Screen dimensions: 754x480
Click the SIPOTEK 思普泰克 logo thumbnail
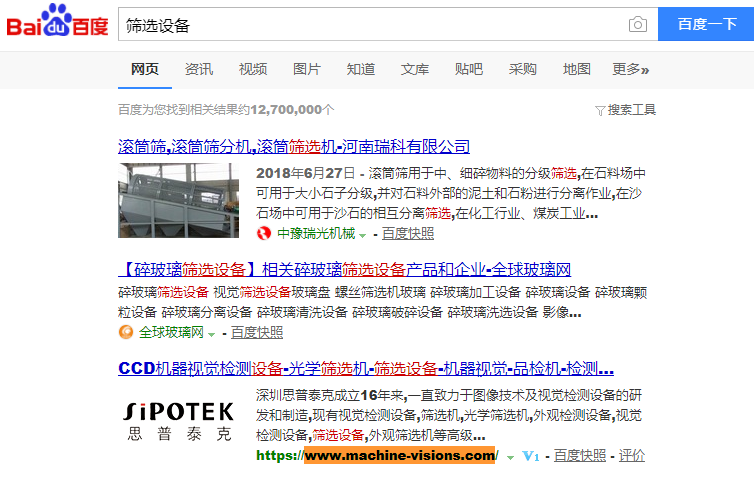click(x=178, y=421)
